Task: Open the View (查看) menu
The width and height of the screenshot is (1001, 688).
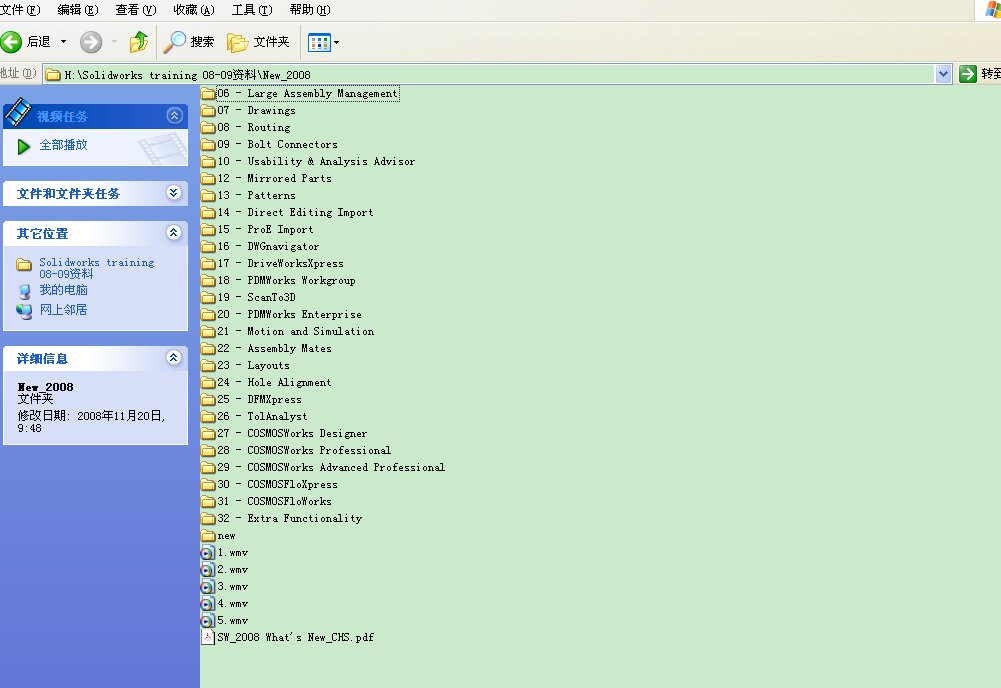Action: coord(135,10)
